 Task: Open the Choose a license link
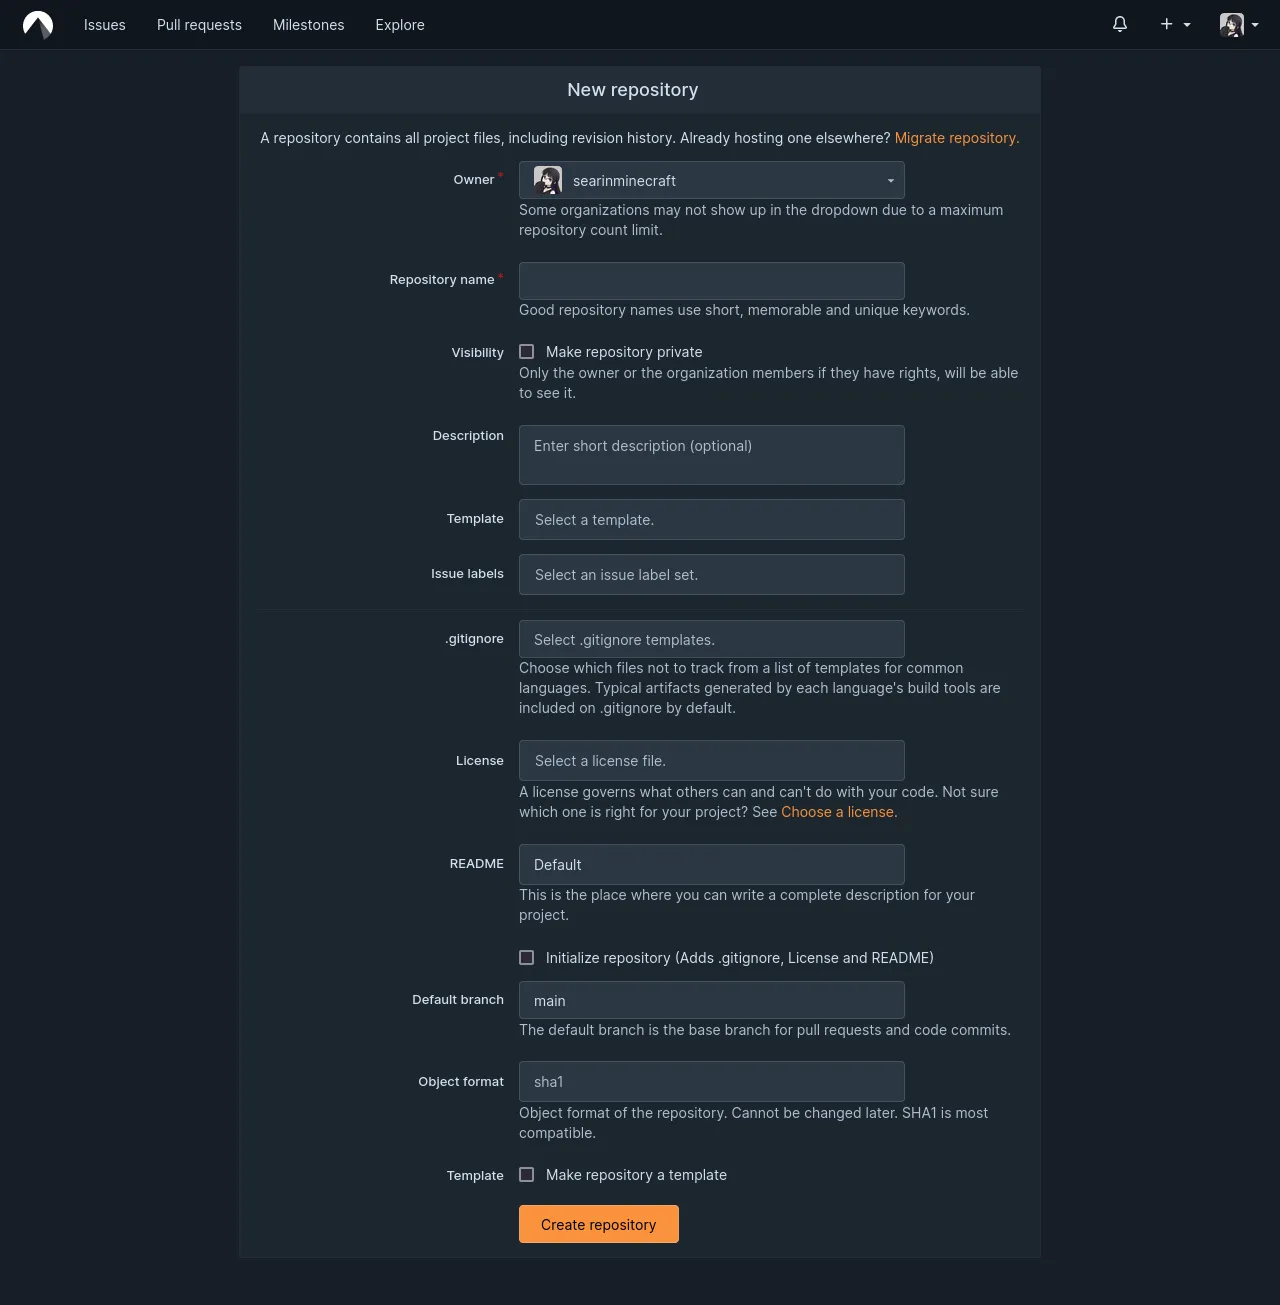tap(838, 811)
